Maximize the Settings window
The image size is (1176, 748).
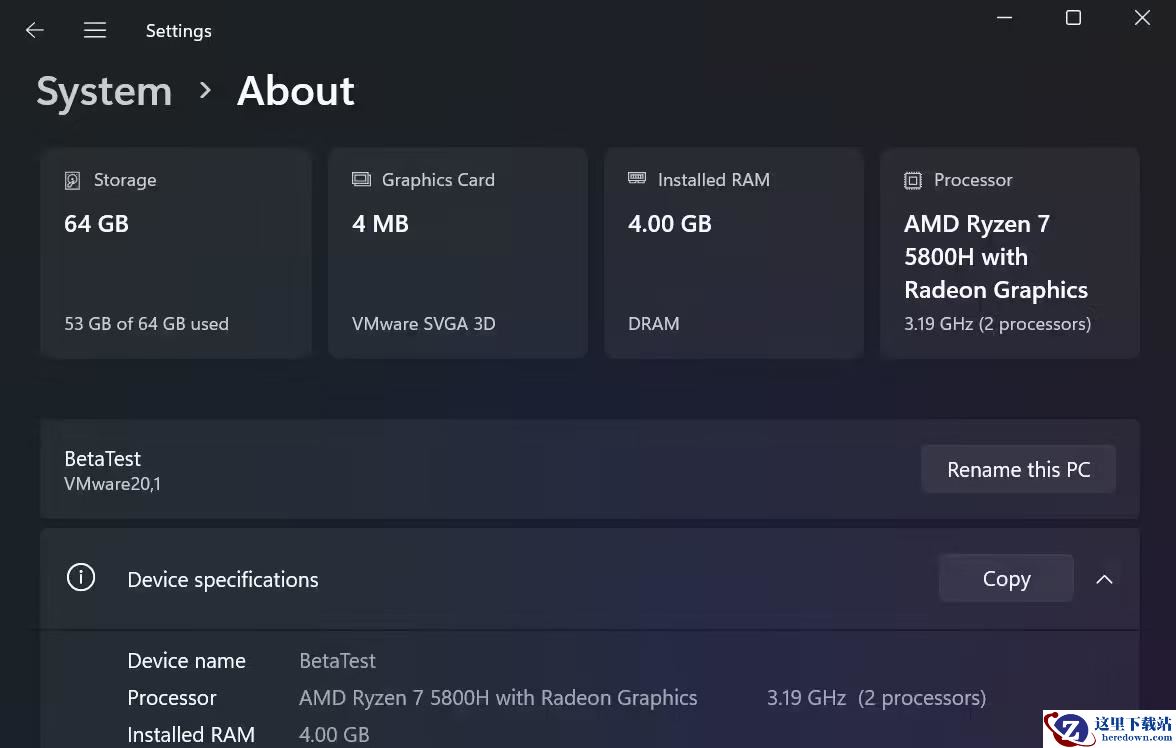(1073, 18)
